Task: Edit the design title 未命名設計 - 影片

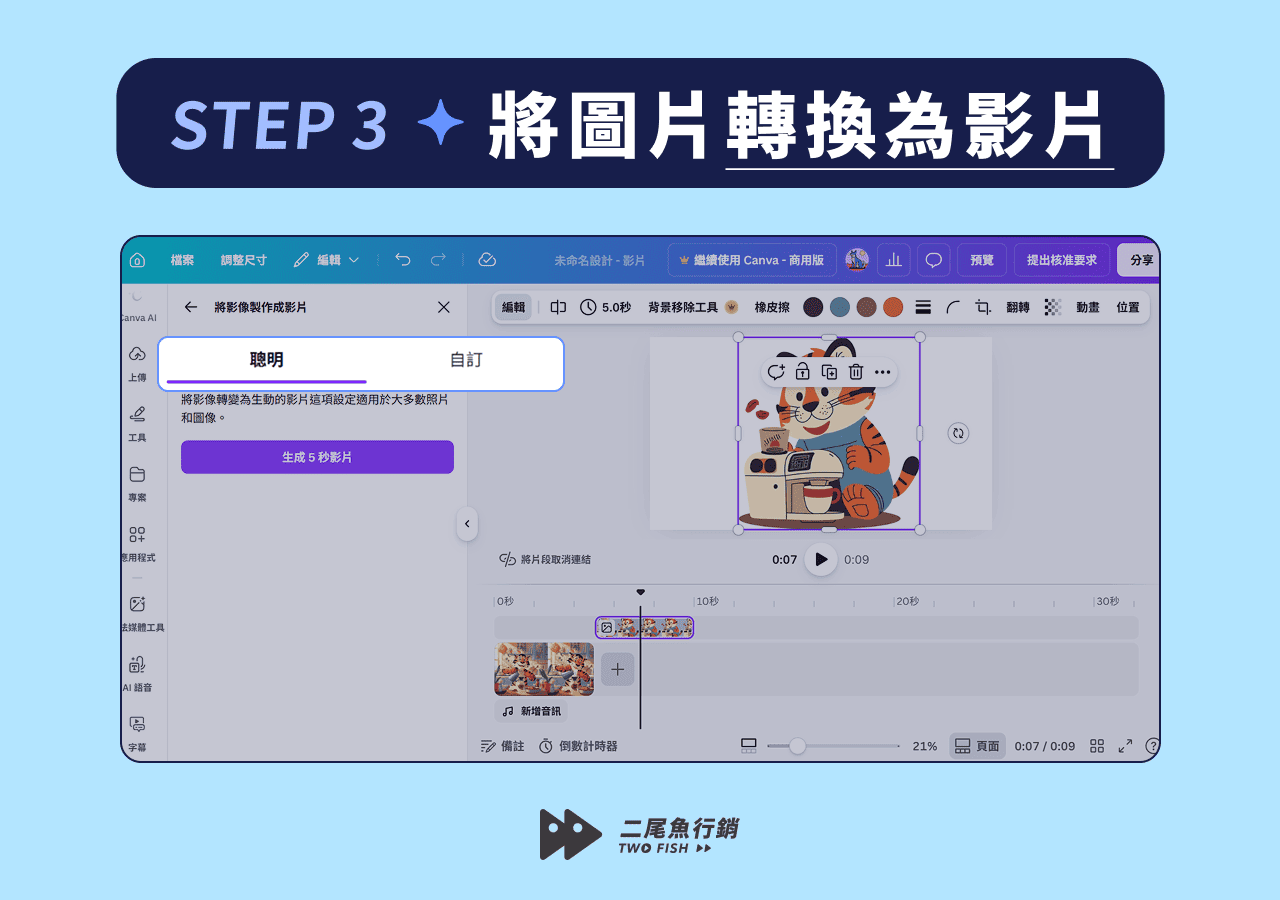Action: pyautogui.click(x=600, y=260)
